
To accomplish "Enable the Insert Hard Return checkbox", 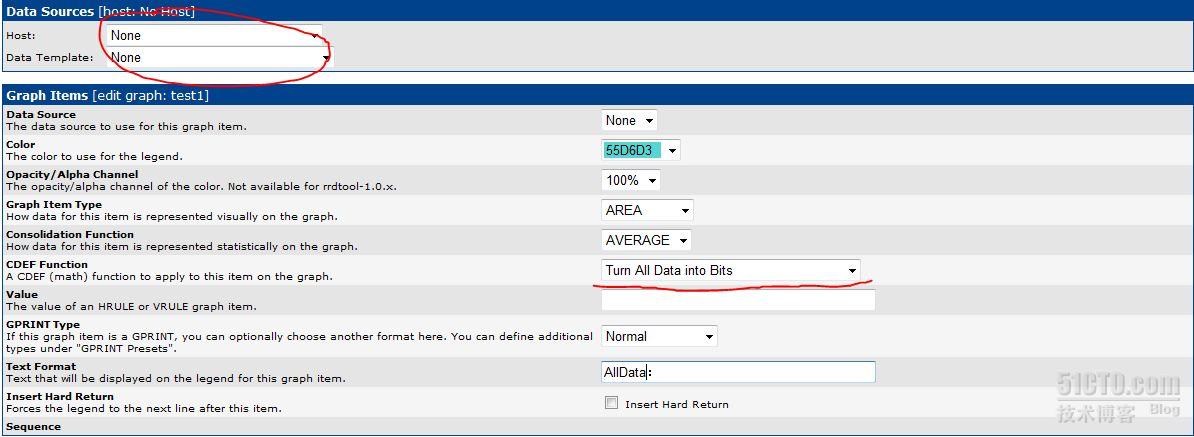I will (611, 404).
